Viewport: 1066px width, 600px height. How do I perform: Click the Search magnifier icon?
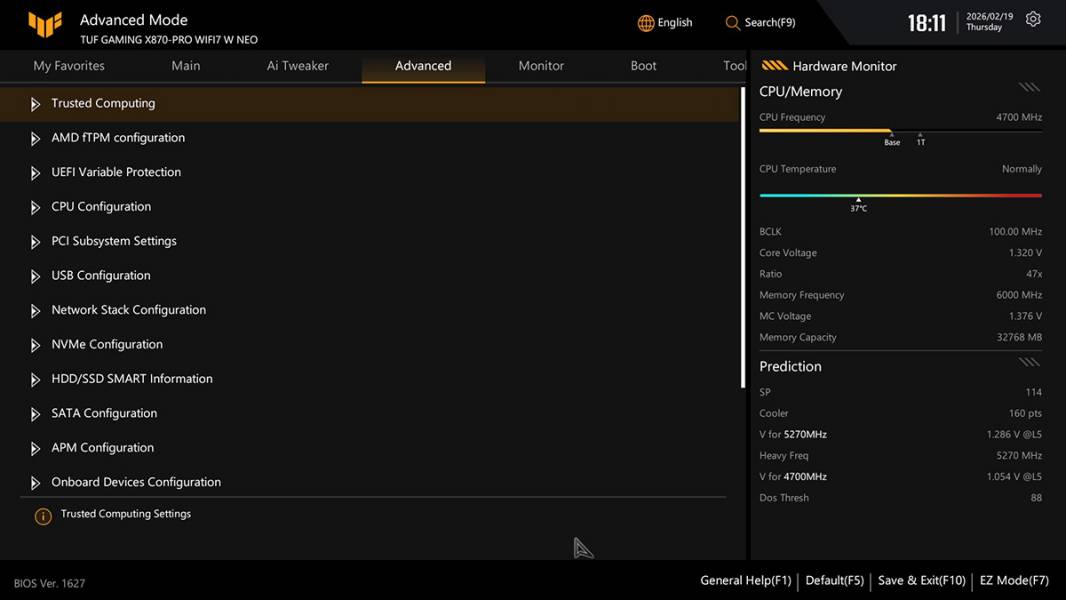733,23
